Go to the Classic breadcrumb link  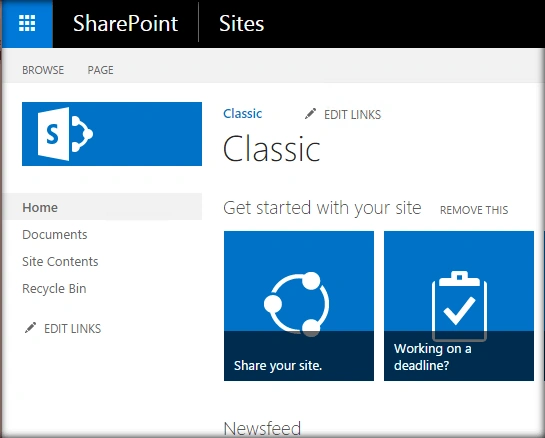coord(243,114)
